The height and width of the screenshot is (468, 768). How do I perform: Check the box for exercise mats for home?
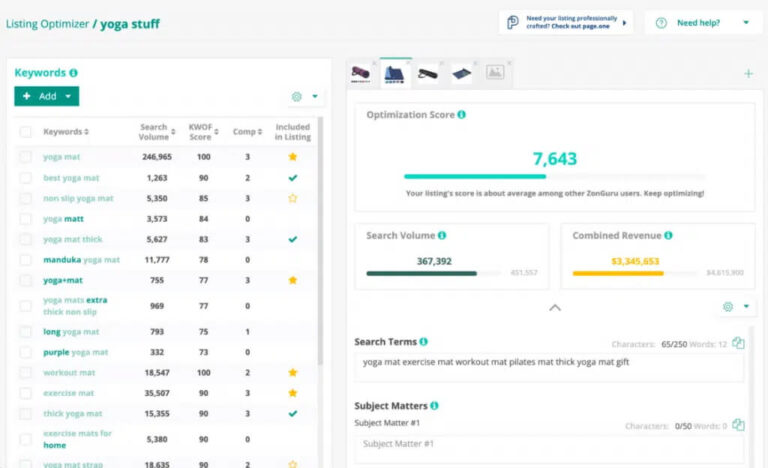tap(25, 440)
